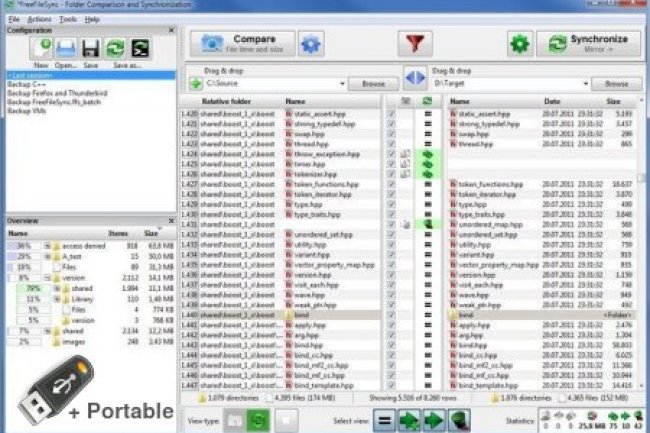650x433 pixels.
Task: Browse for the target folder
Action: coord(616,84)
